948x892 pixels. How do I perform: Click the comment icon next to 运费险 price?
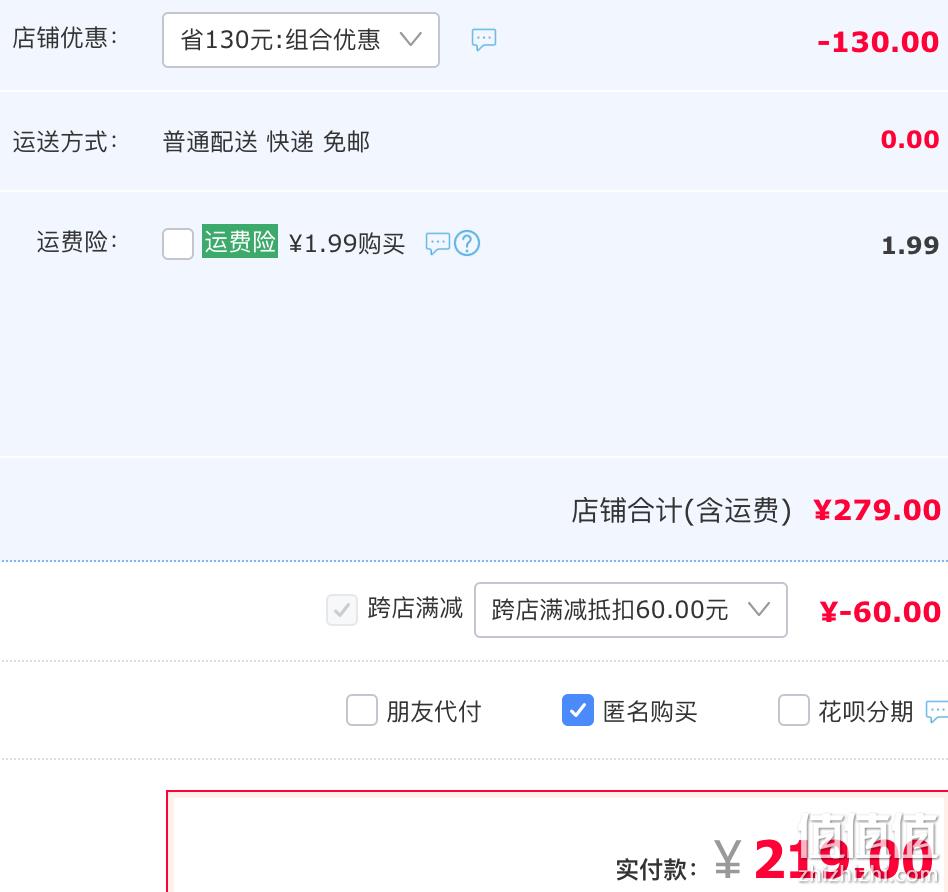tap(438, 244)
